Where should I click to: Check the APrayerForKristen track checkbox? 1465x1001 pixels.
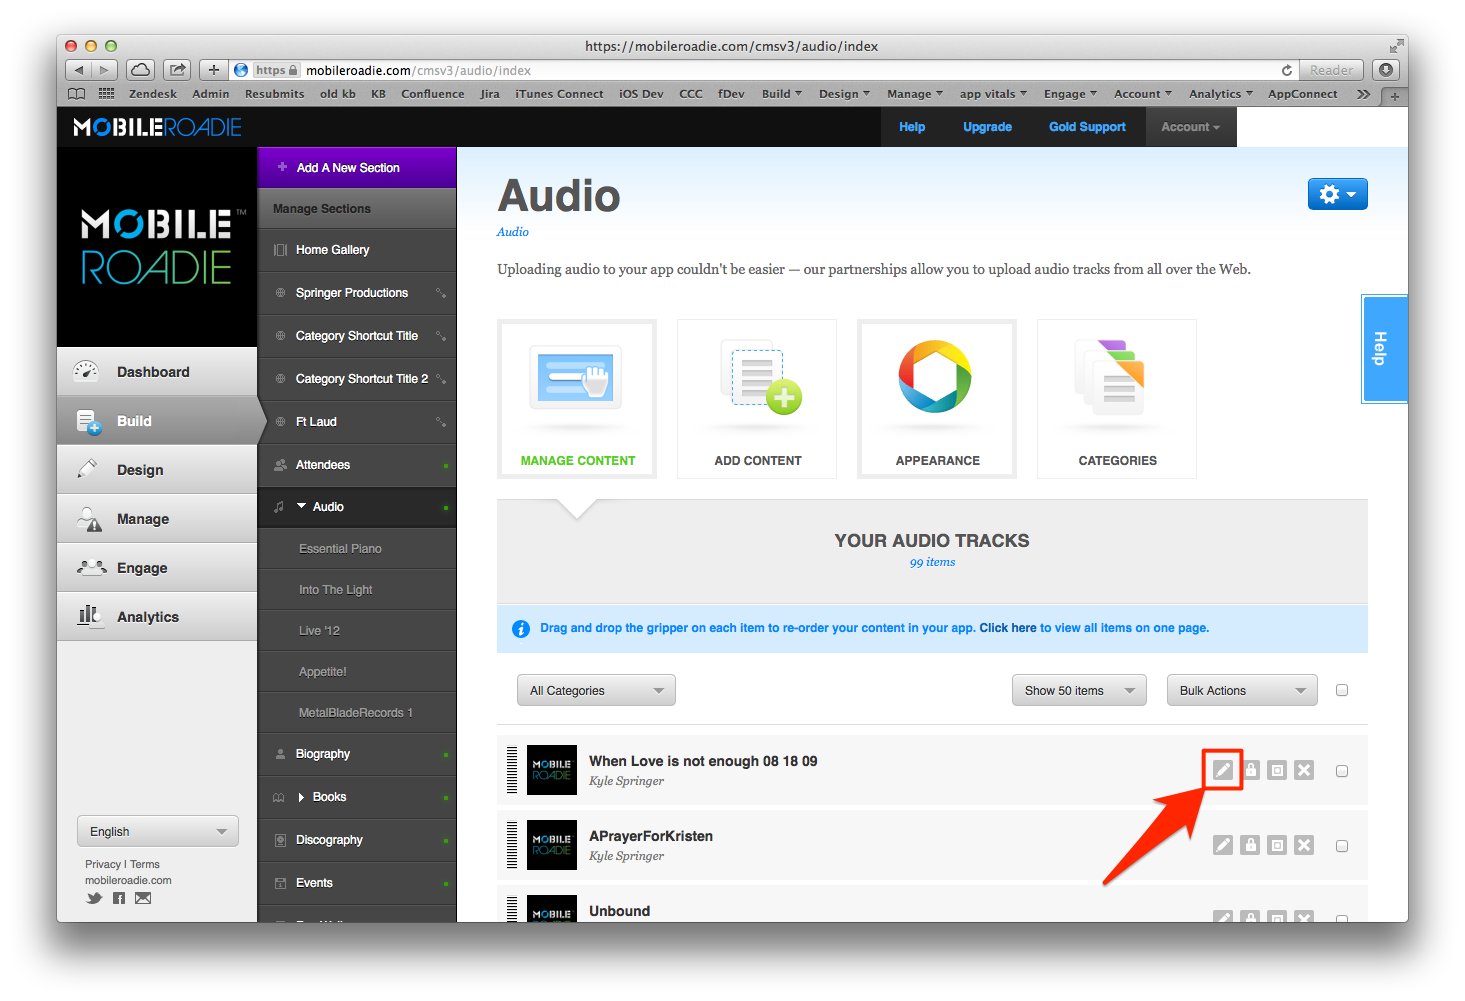tap(1342, 846)
